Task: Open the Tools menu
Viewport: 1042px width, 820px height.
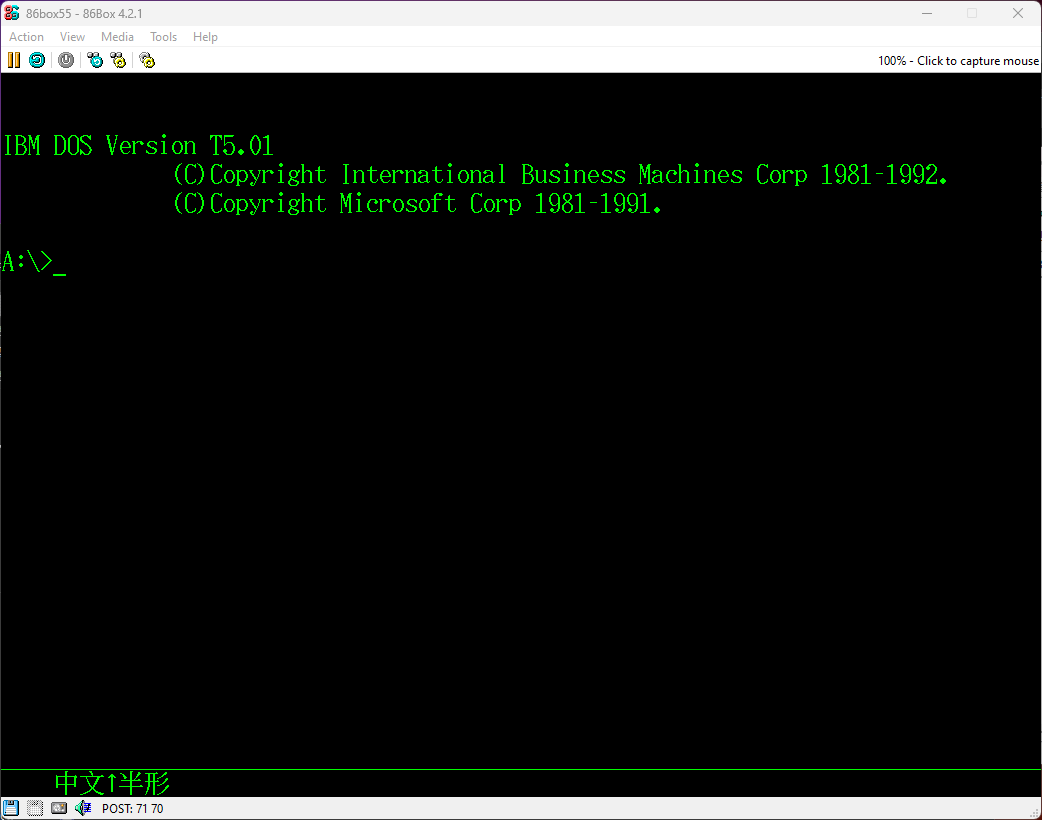Action: (163, 37)
